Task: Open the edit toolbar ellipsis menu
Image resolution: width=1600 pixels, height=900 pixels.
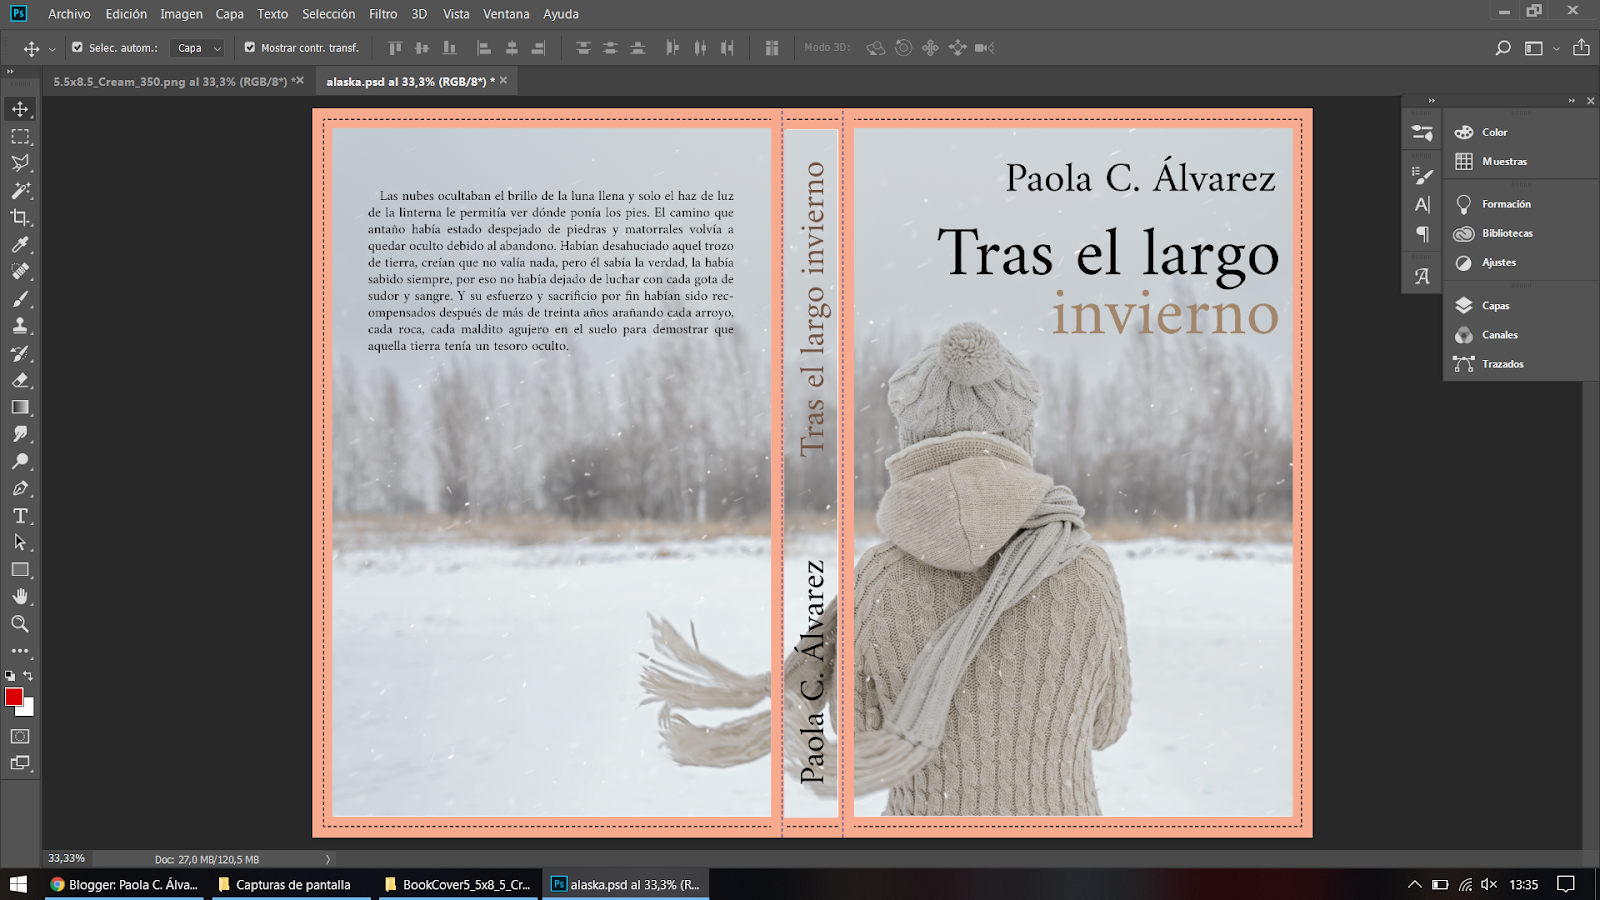Action: 20,650
